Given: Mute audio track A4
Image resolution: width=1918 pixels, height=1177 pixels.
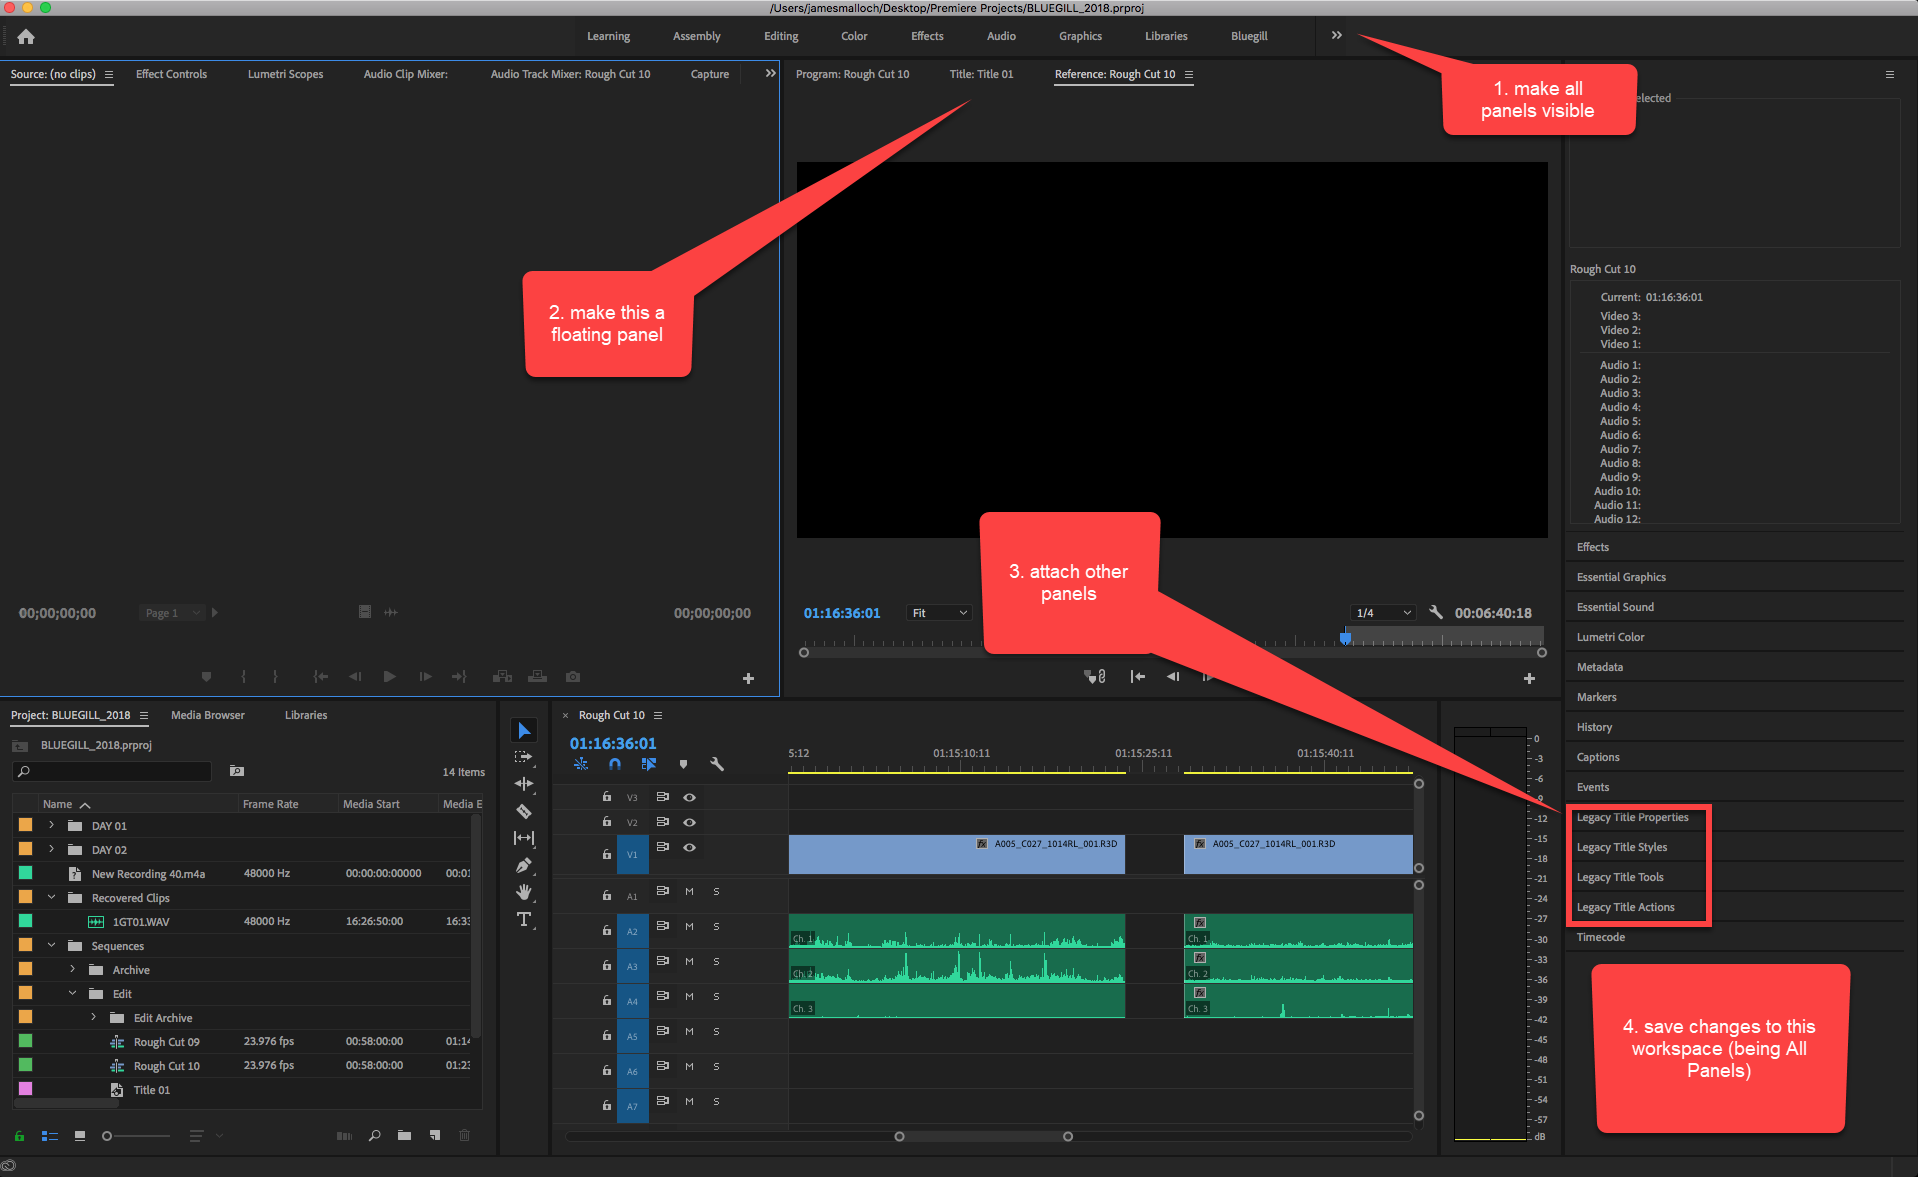Looking at the screenshot, I should [x=689, y=996].
